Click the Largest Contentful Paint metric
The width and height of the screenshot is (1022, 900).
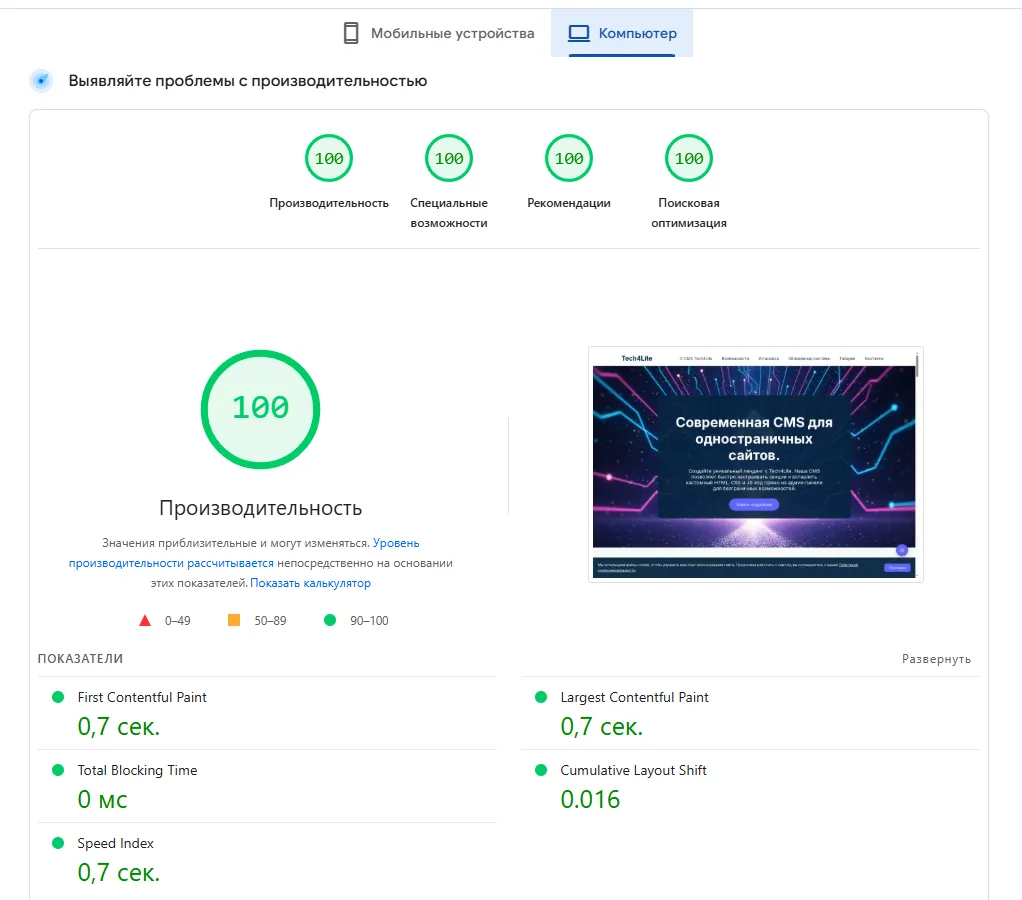click(634, 697)
